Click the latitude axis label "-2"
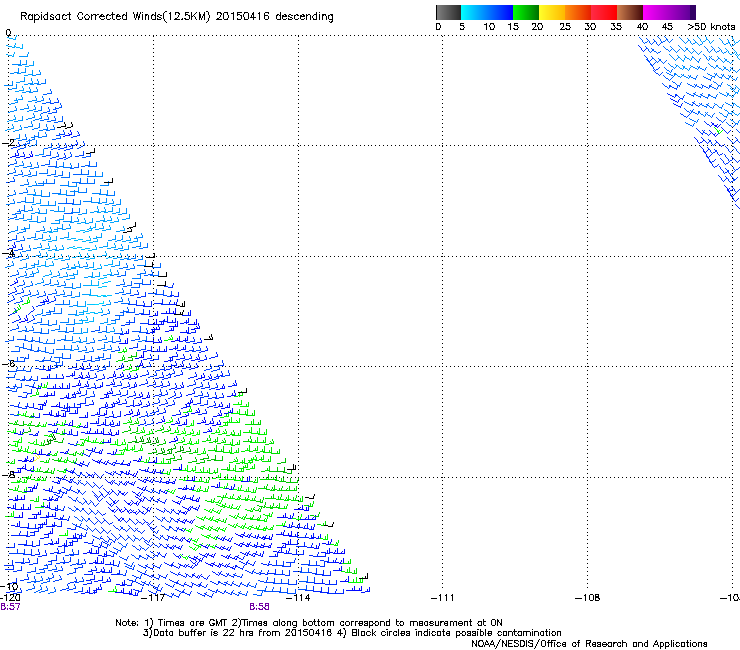 (x=8, y=143)
